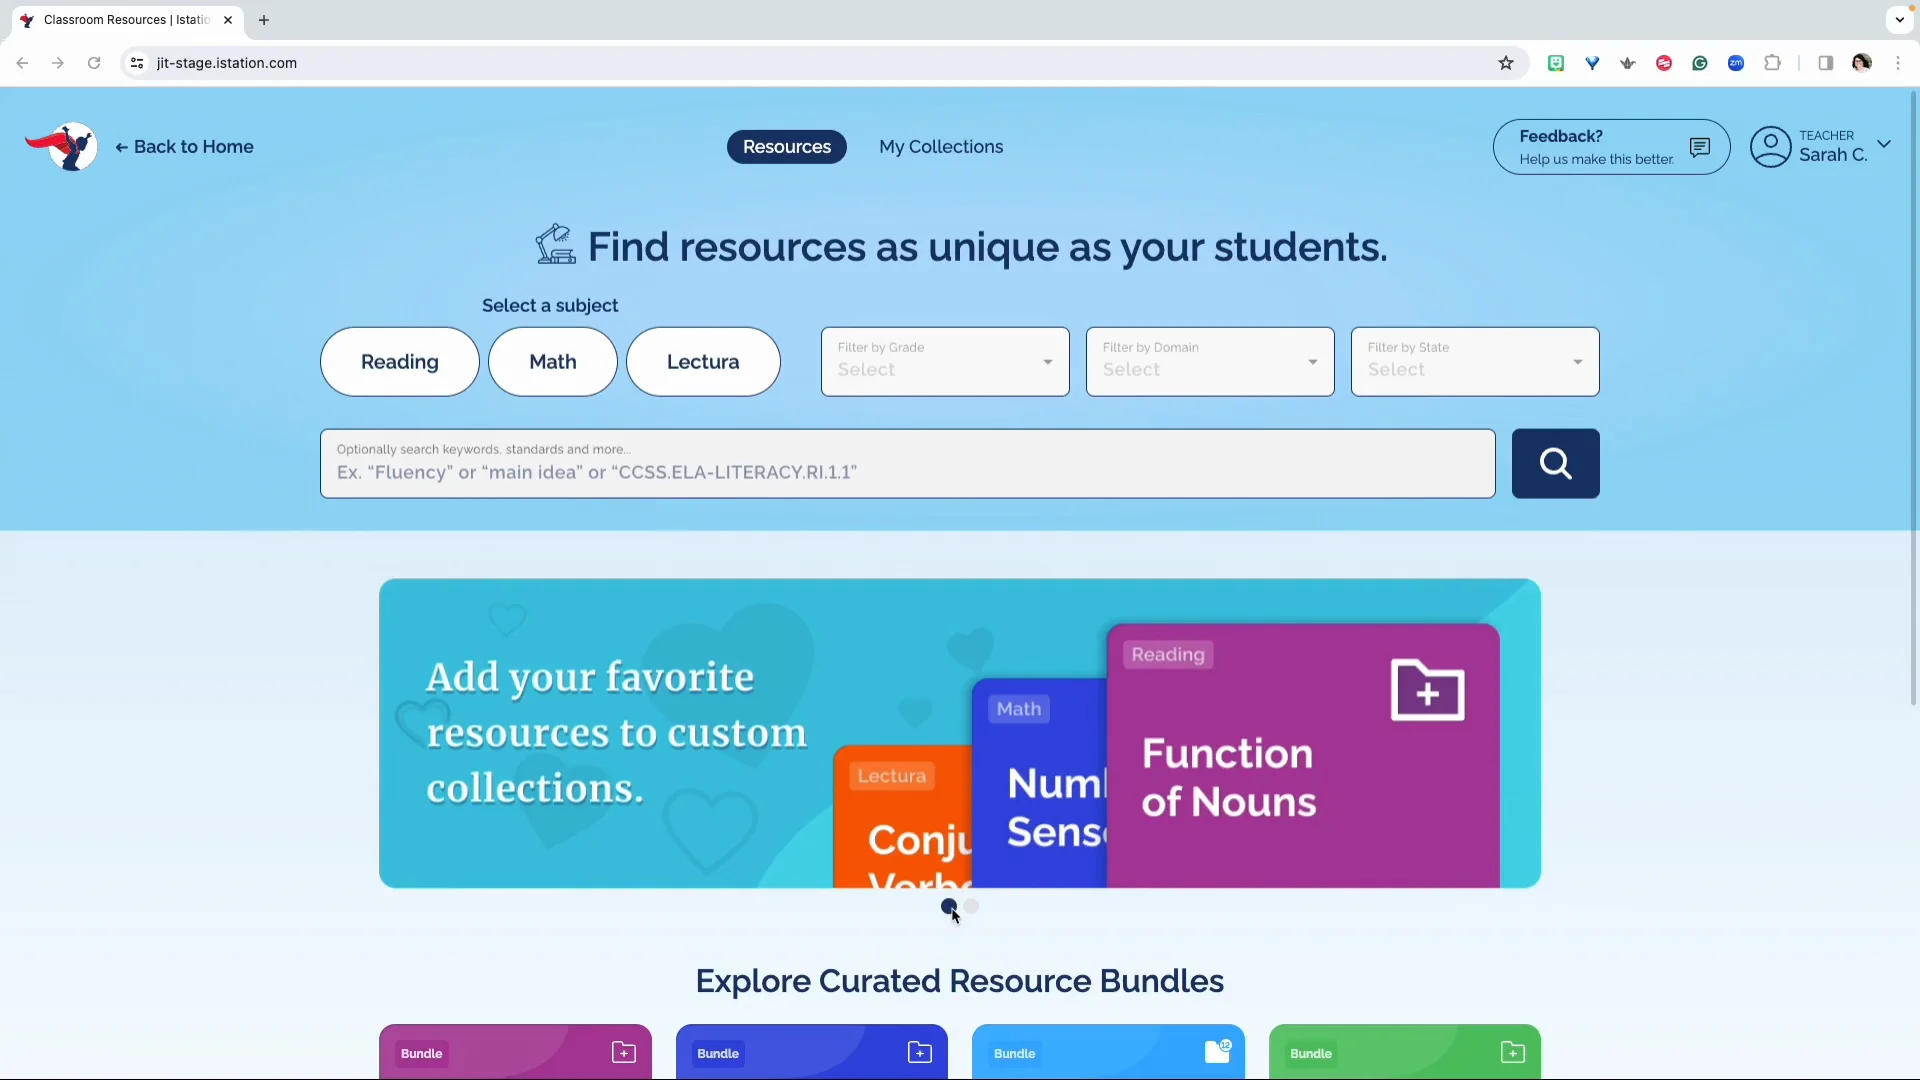Switch to the My Collections tab
The height and width of the screenshot is (1080, 1920).
941,147
